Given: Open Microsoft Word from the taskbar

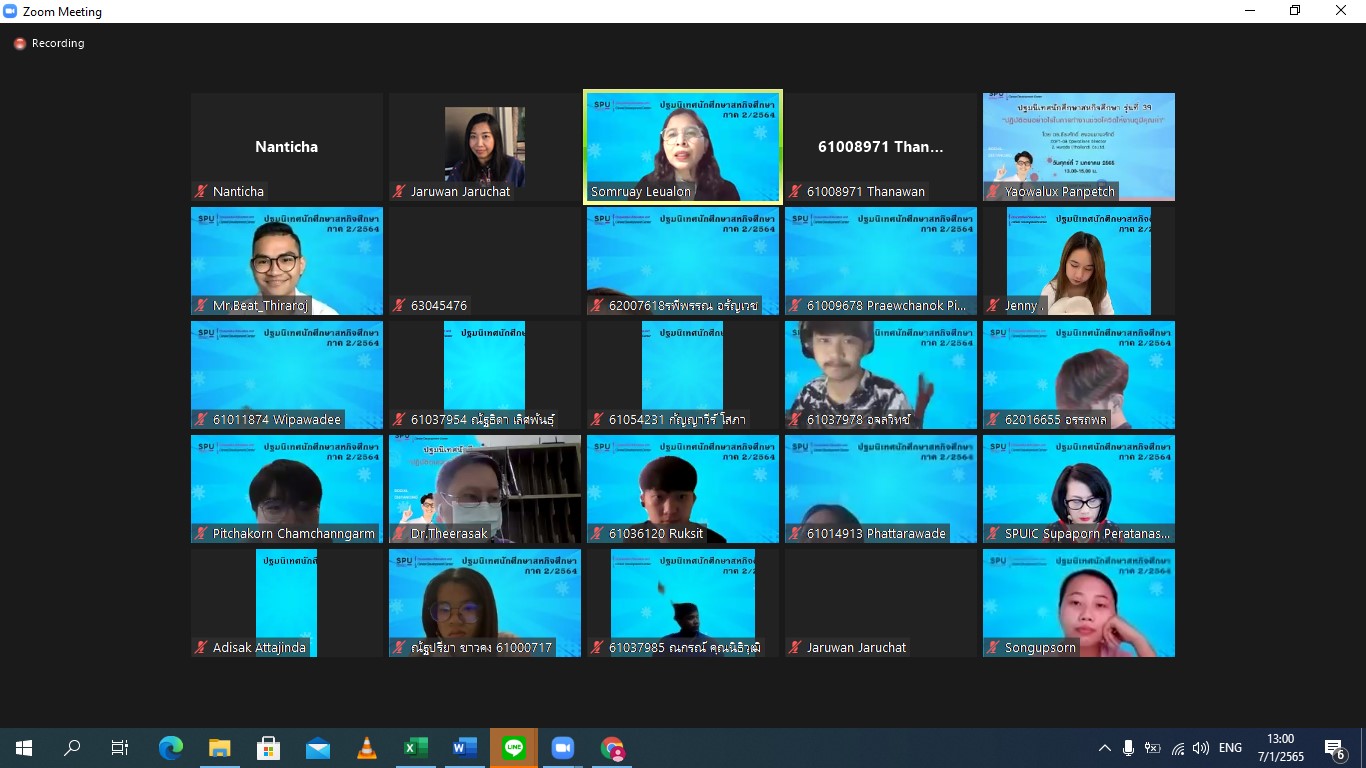Looking at the screenshot, I should 465,748.
